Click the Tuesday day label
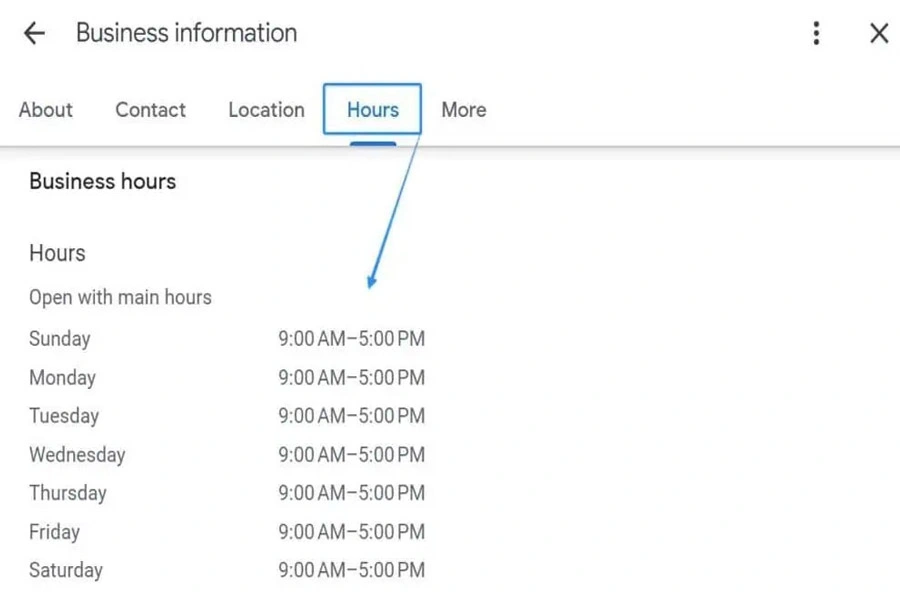This screenshot has width=900, height=600. 64,416
